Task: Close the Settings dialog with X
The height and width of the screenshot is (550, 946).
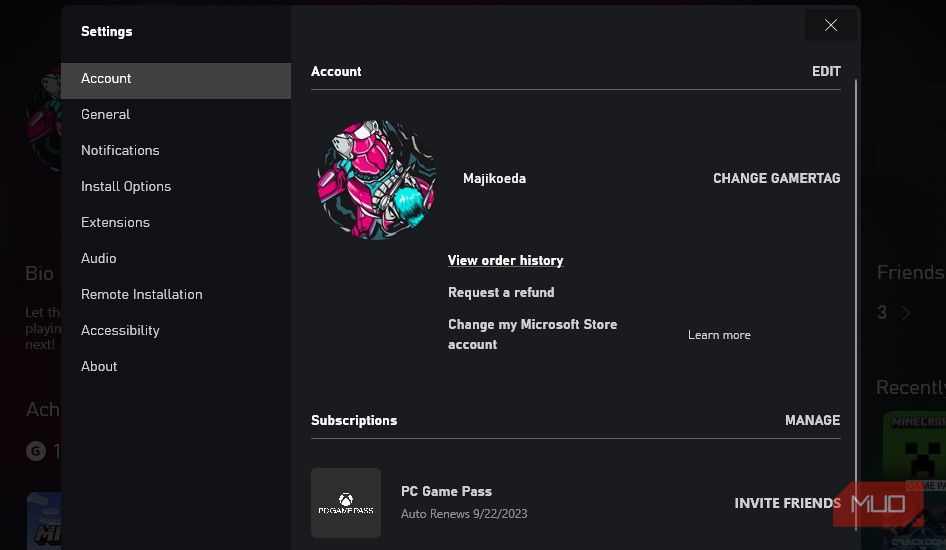Action: pos(830,26)
